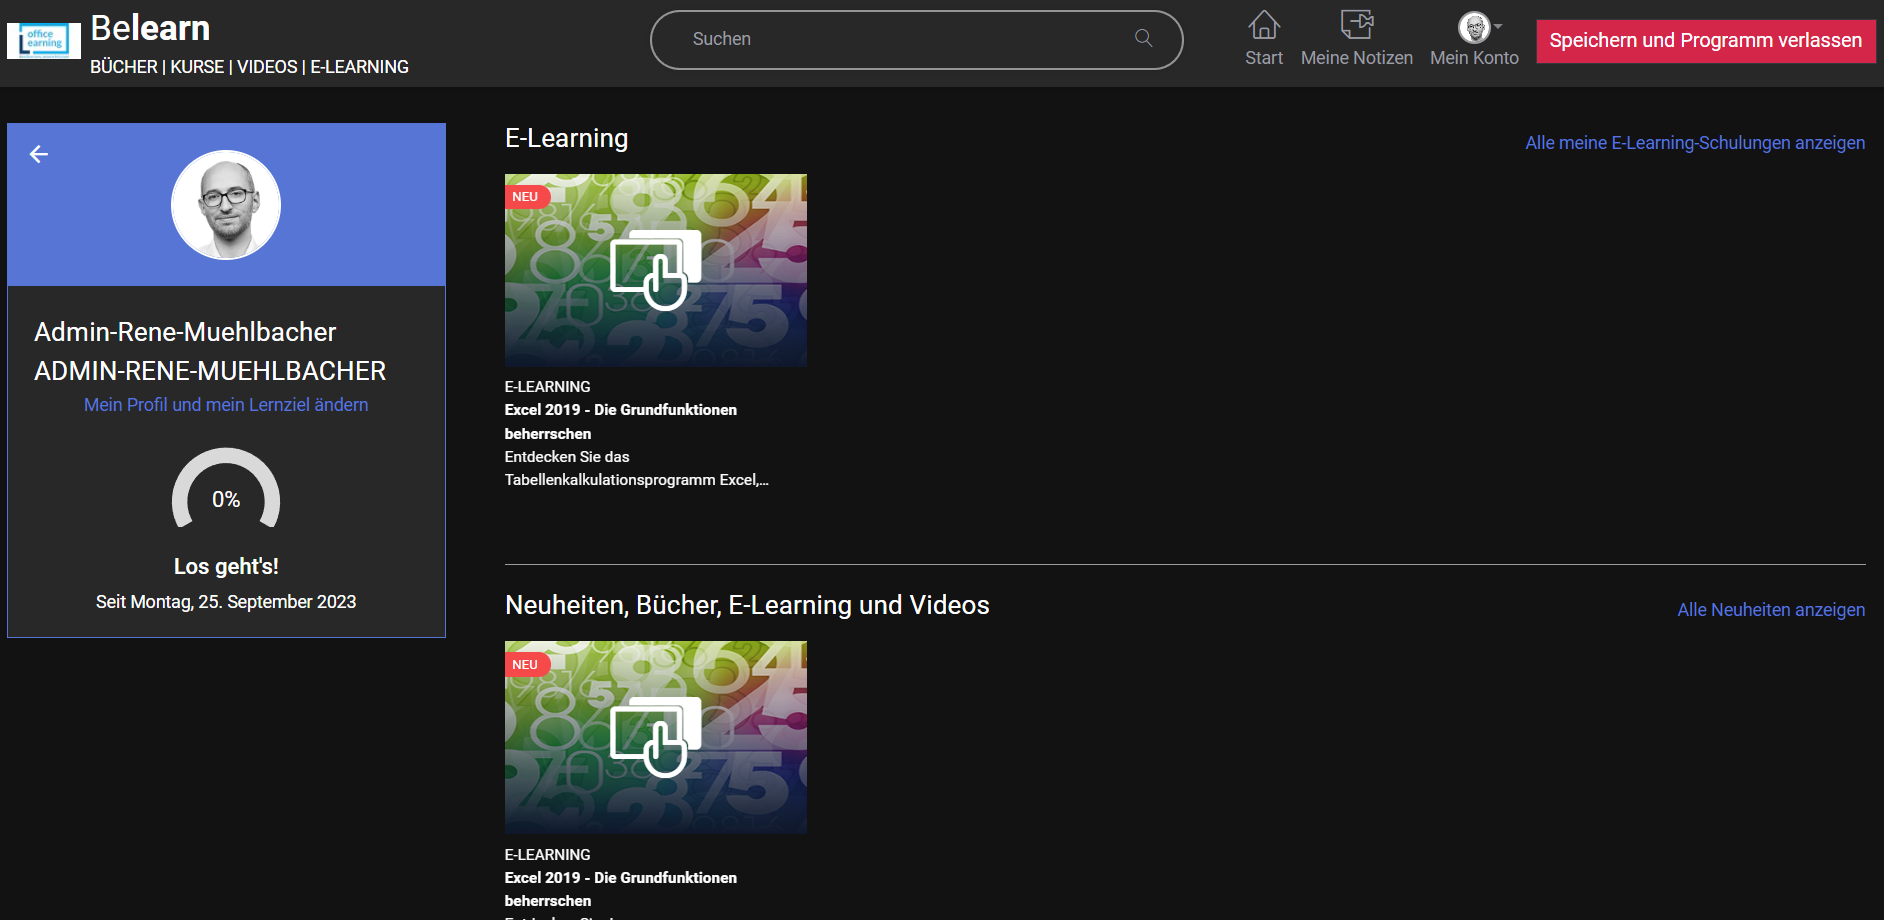This screenshot has height=920, width=1884.
Task: Open Alle meine E-Learning-Schulungen anzeigen link
Action: (1694, 143)
